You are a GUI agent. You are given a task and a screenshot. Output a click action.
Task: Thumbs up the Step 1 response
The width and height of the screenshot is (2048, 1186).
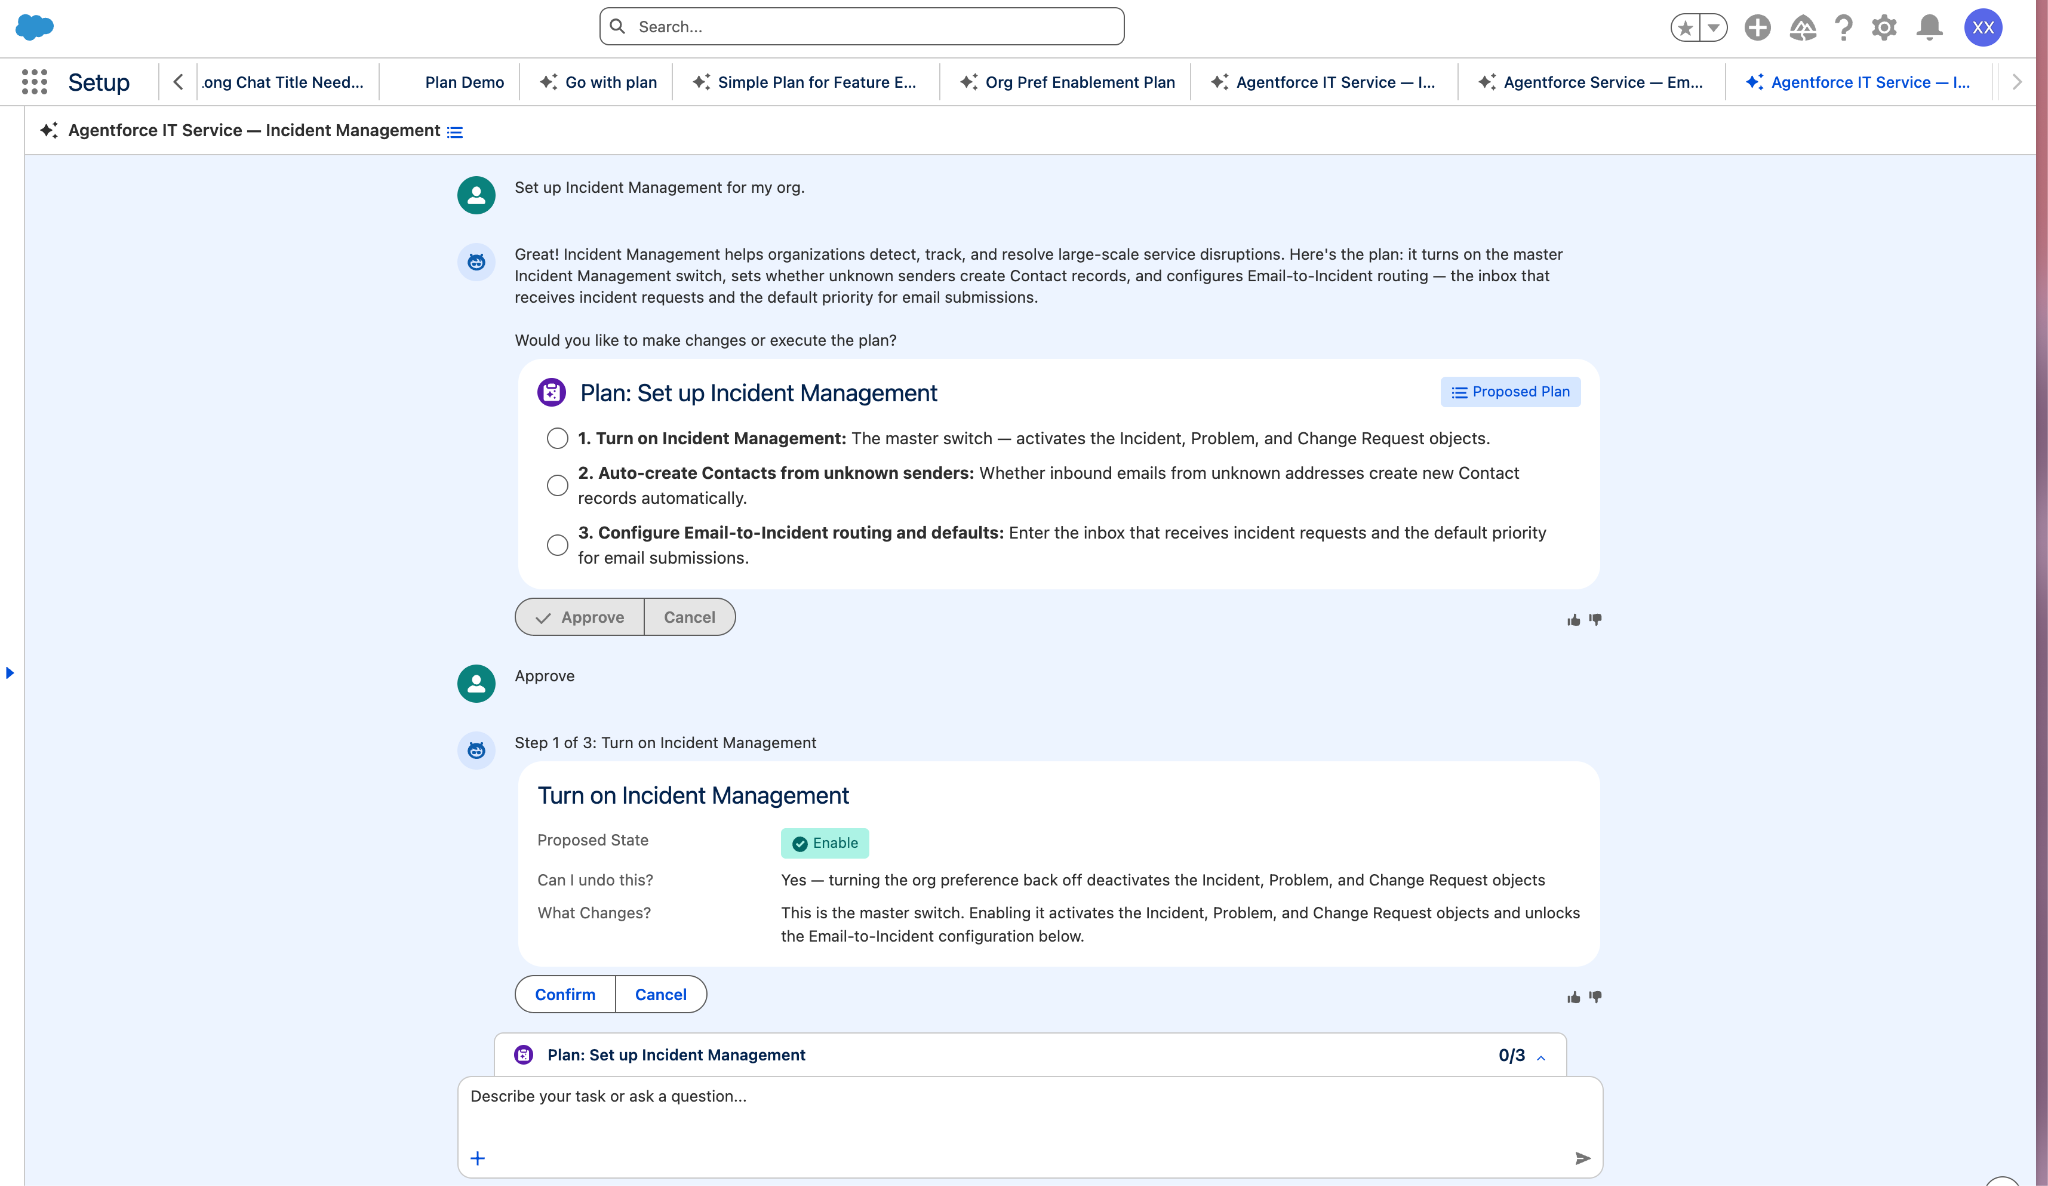pos(1574,997)
